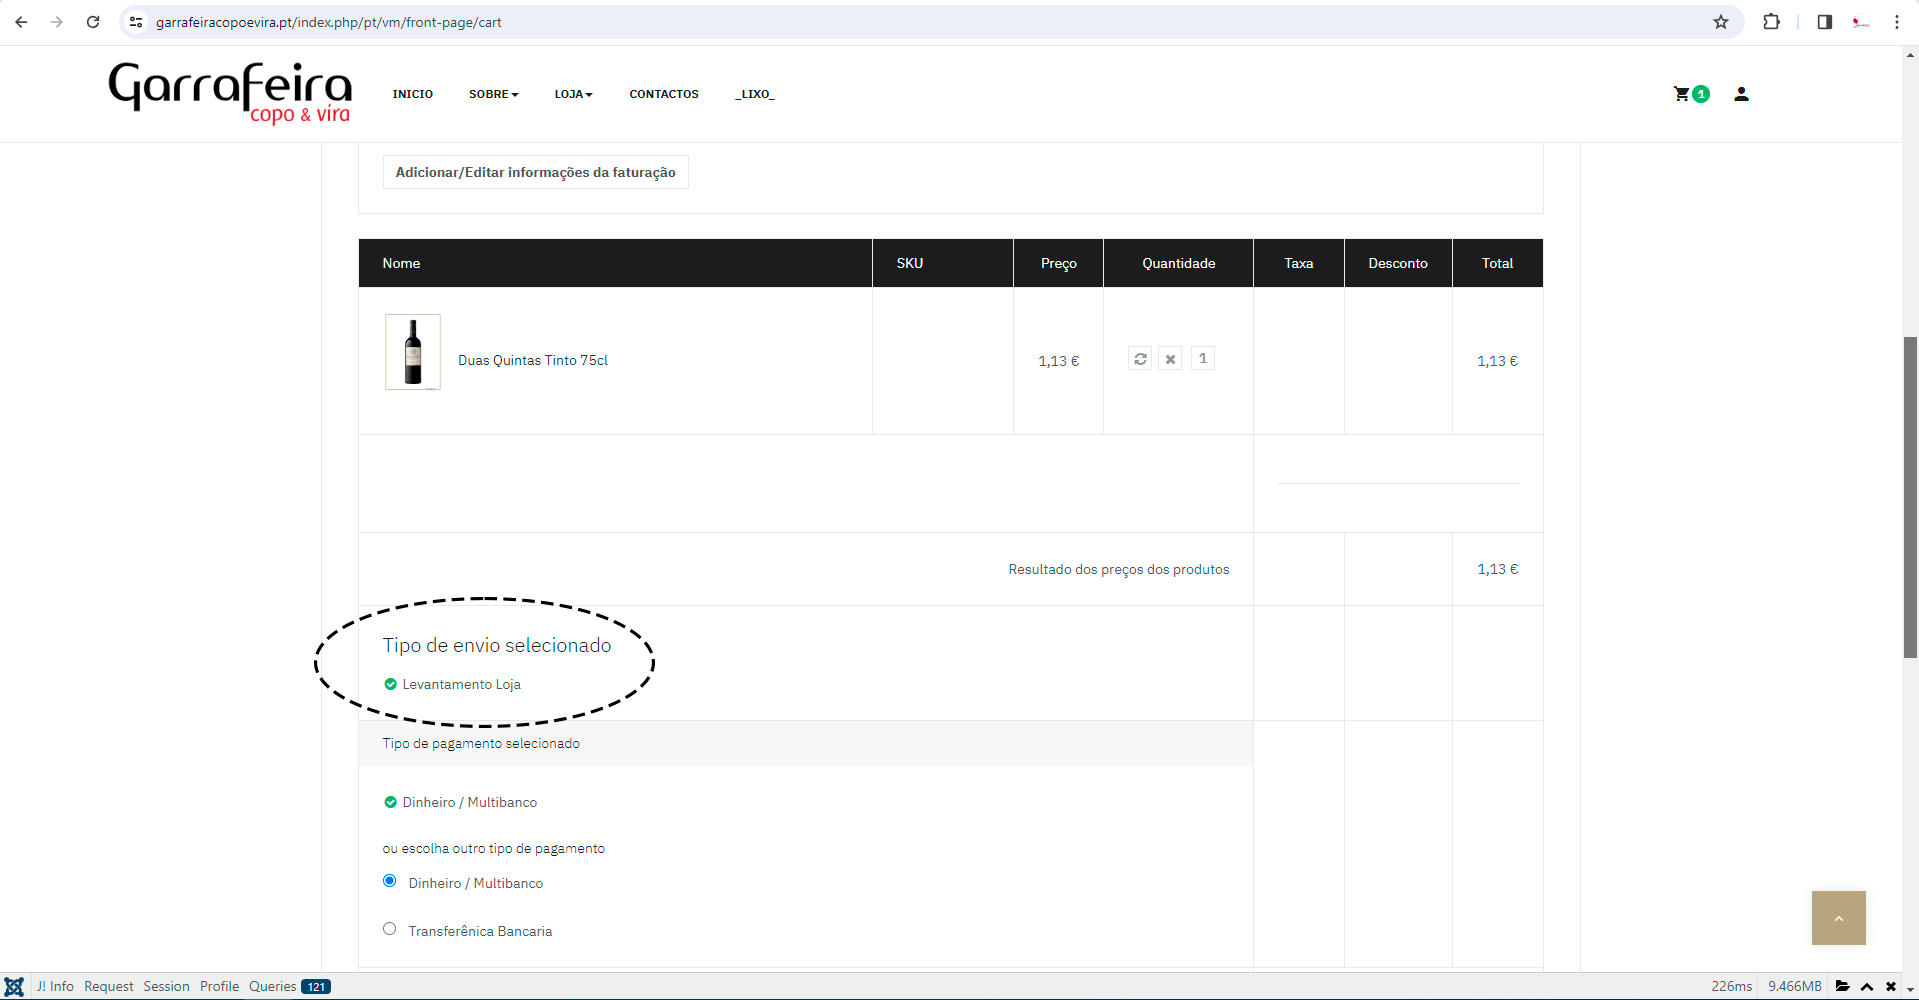Open the CONTACTOS menu item
The width and height of the screenshot is (1919, 1000).
pos(664,94)
